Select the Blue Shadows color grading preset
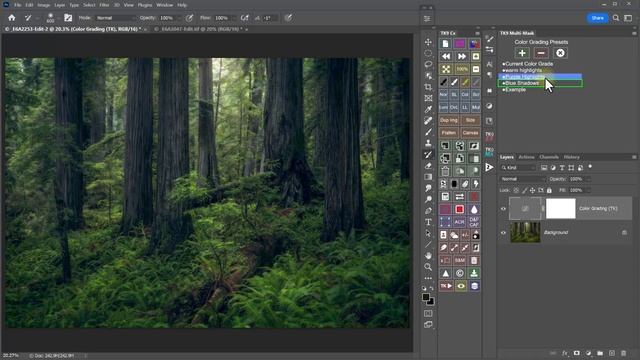The image size is (640, 360). pyautogui.click(x=540, y=83)
